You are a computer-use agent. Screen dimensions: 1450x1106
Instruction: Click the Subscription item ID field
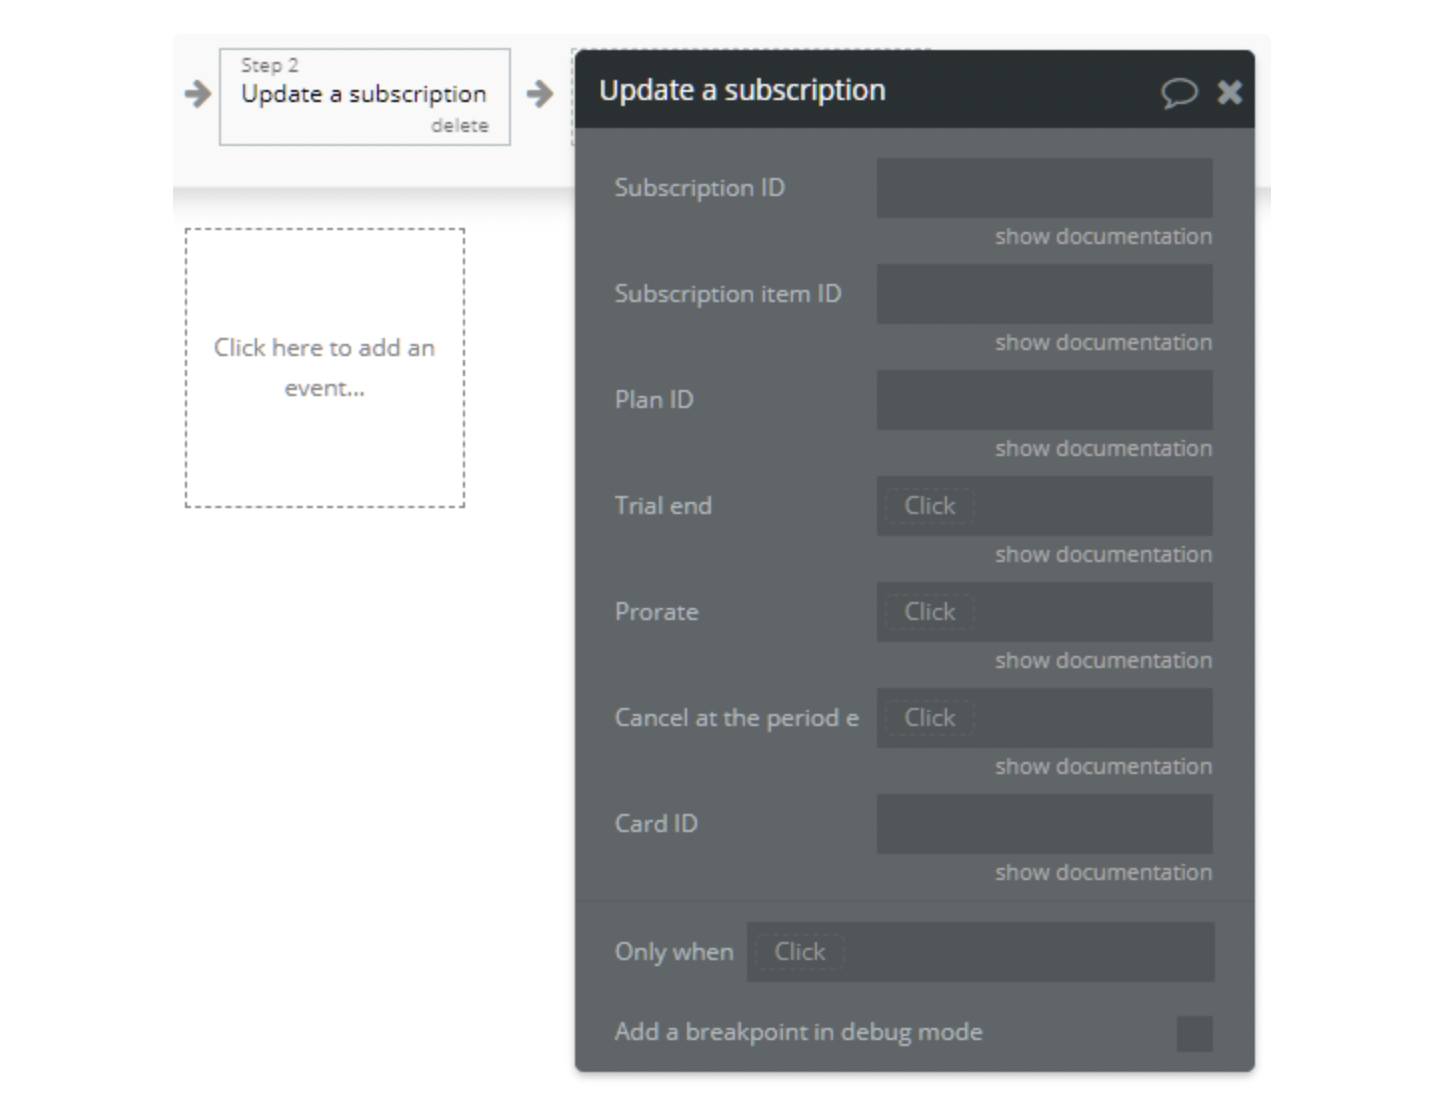pyautogui.click(x=1044, y=294)
